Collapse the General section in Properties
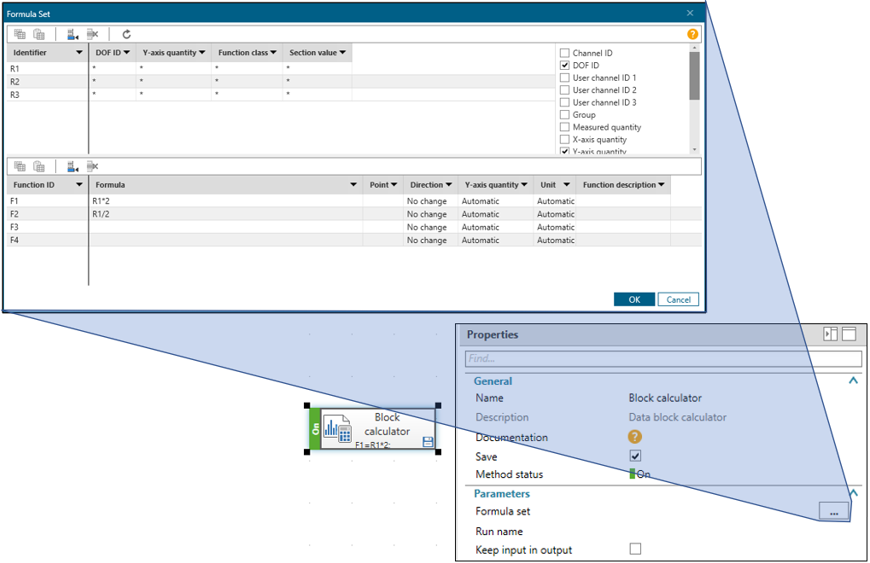This screenshot has height=563, width=870. (x=853, y=381)
